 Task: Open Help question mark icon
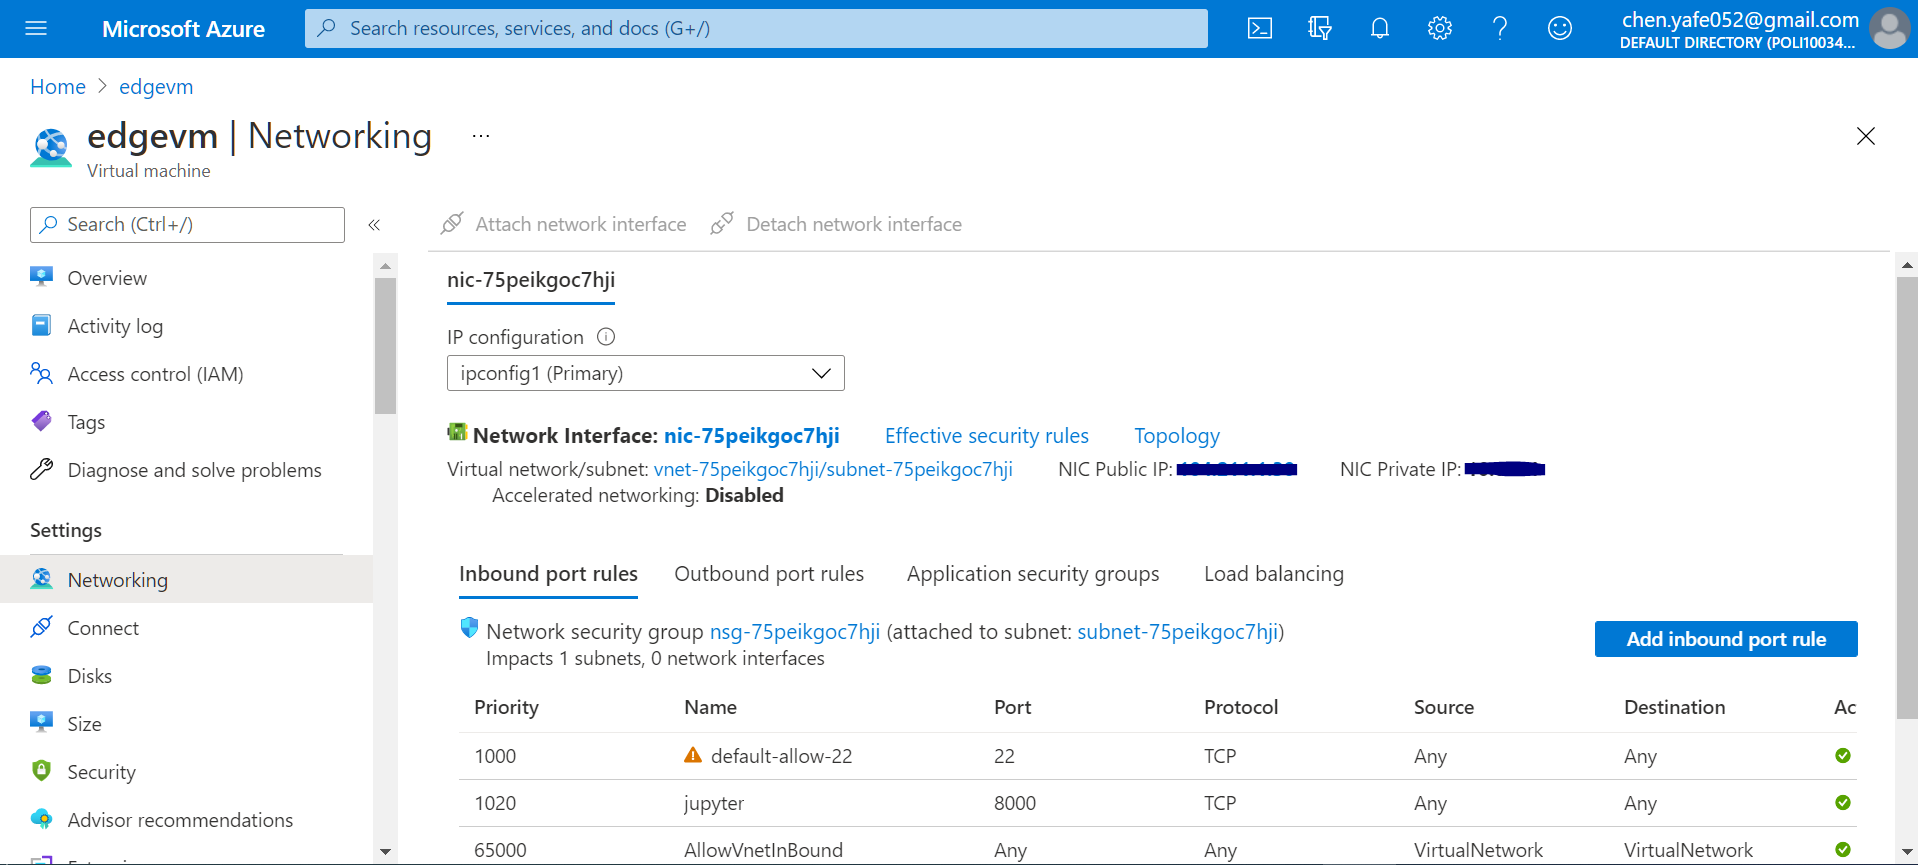(1500, 28)
